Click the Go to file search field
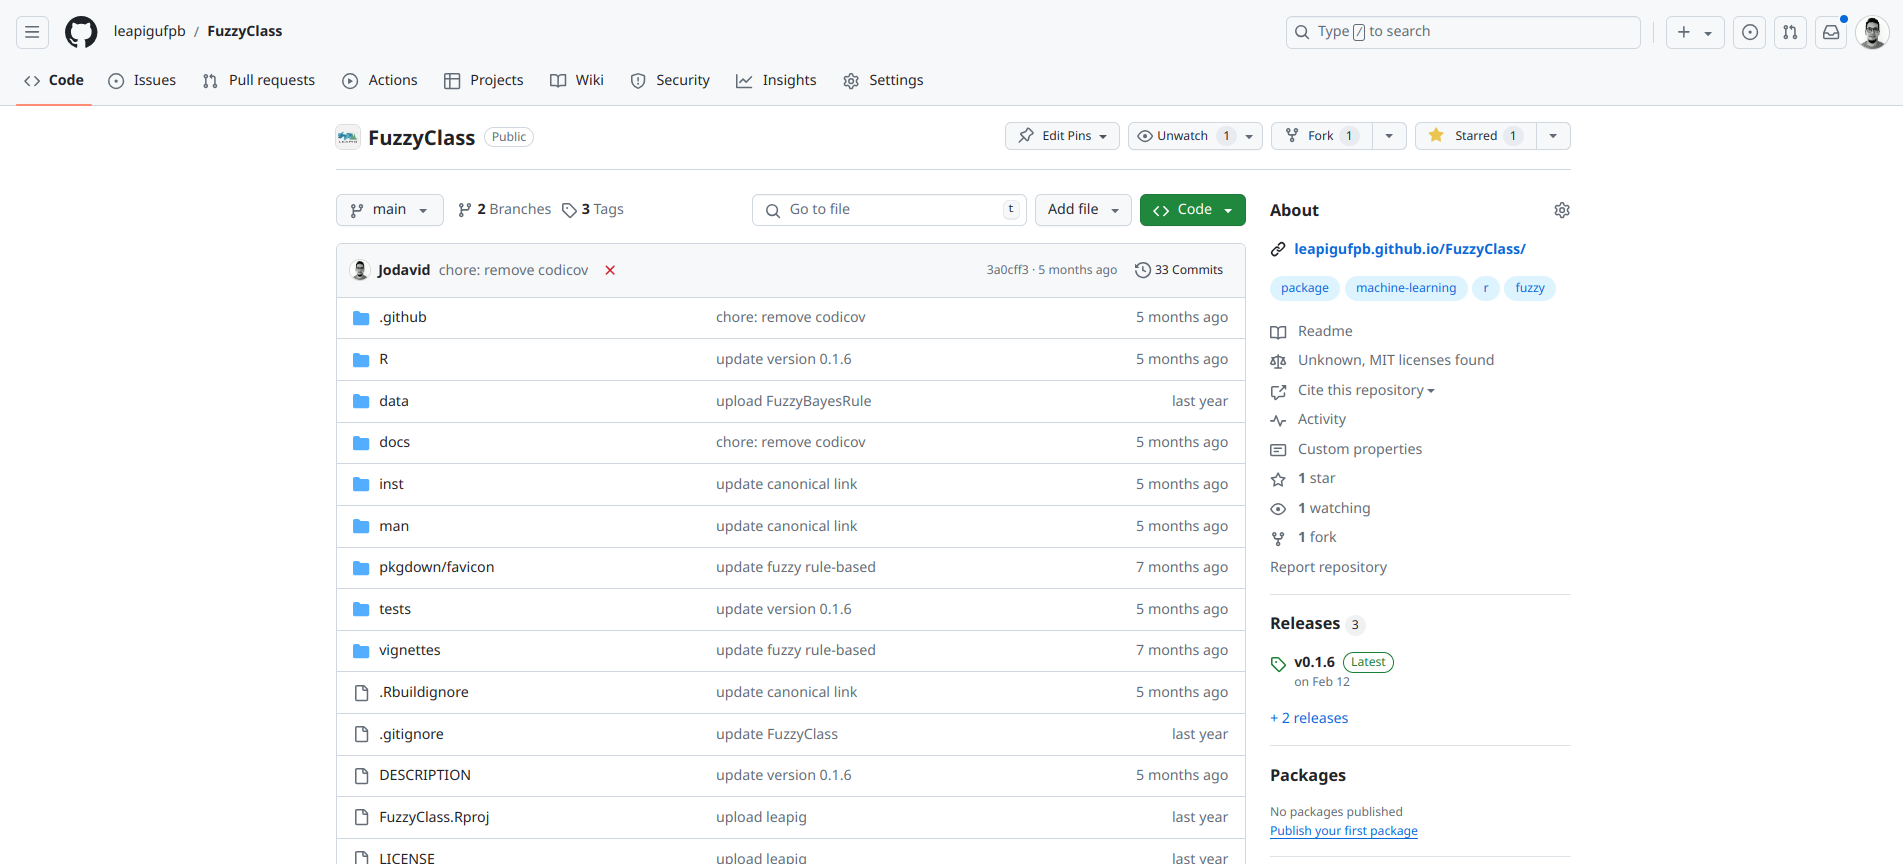The width and height of the screenshot is (1903, 864). point(888,210)
